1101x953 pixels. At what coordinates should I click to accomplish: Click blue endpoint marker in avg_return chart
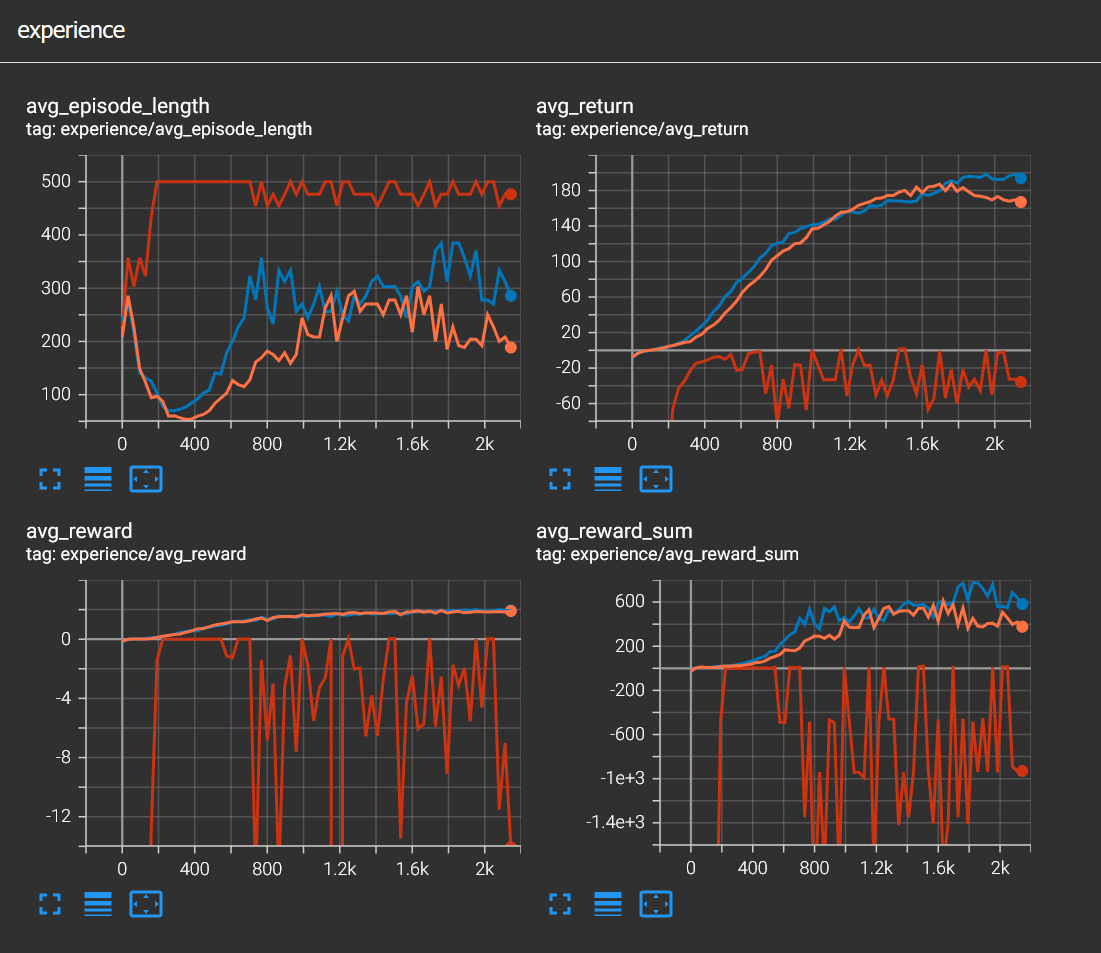click(x=1021, y=178)
